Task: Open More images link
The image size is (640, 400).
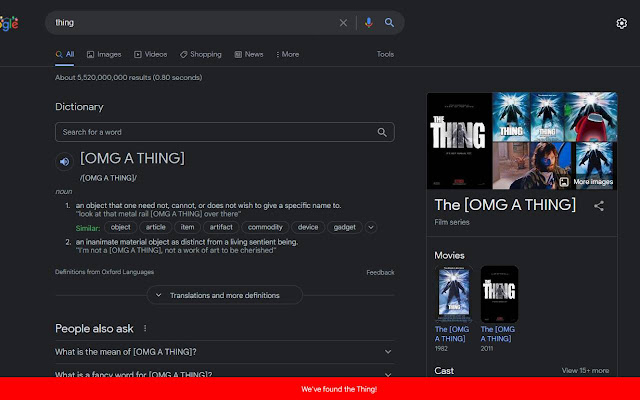Action: pyautogui.click(x=587, y=182)
